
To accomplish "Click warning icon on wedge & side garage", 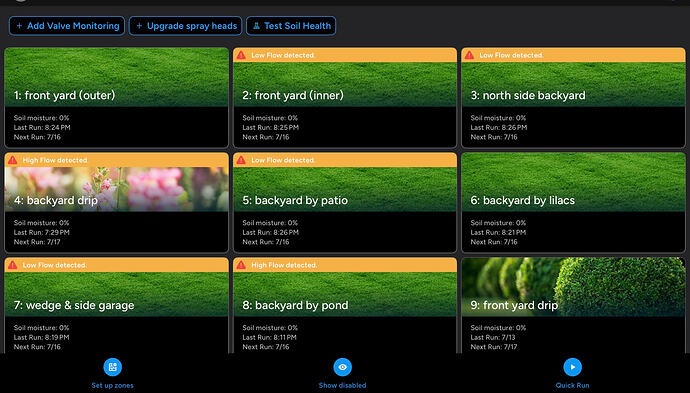I will tap(13, 265).
